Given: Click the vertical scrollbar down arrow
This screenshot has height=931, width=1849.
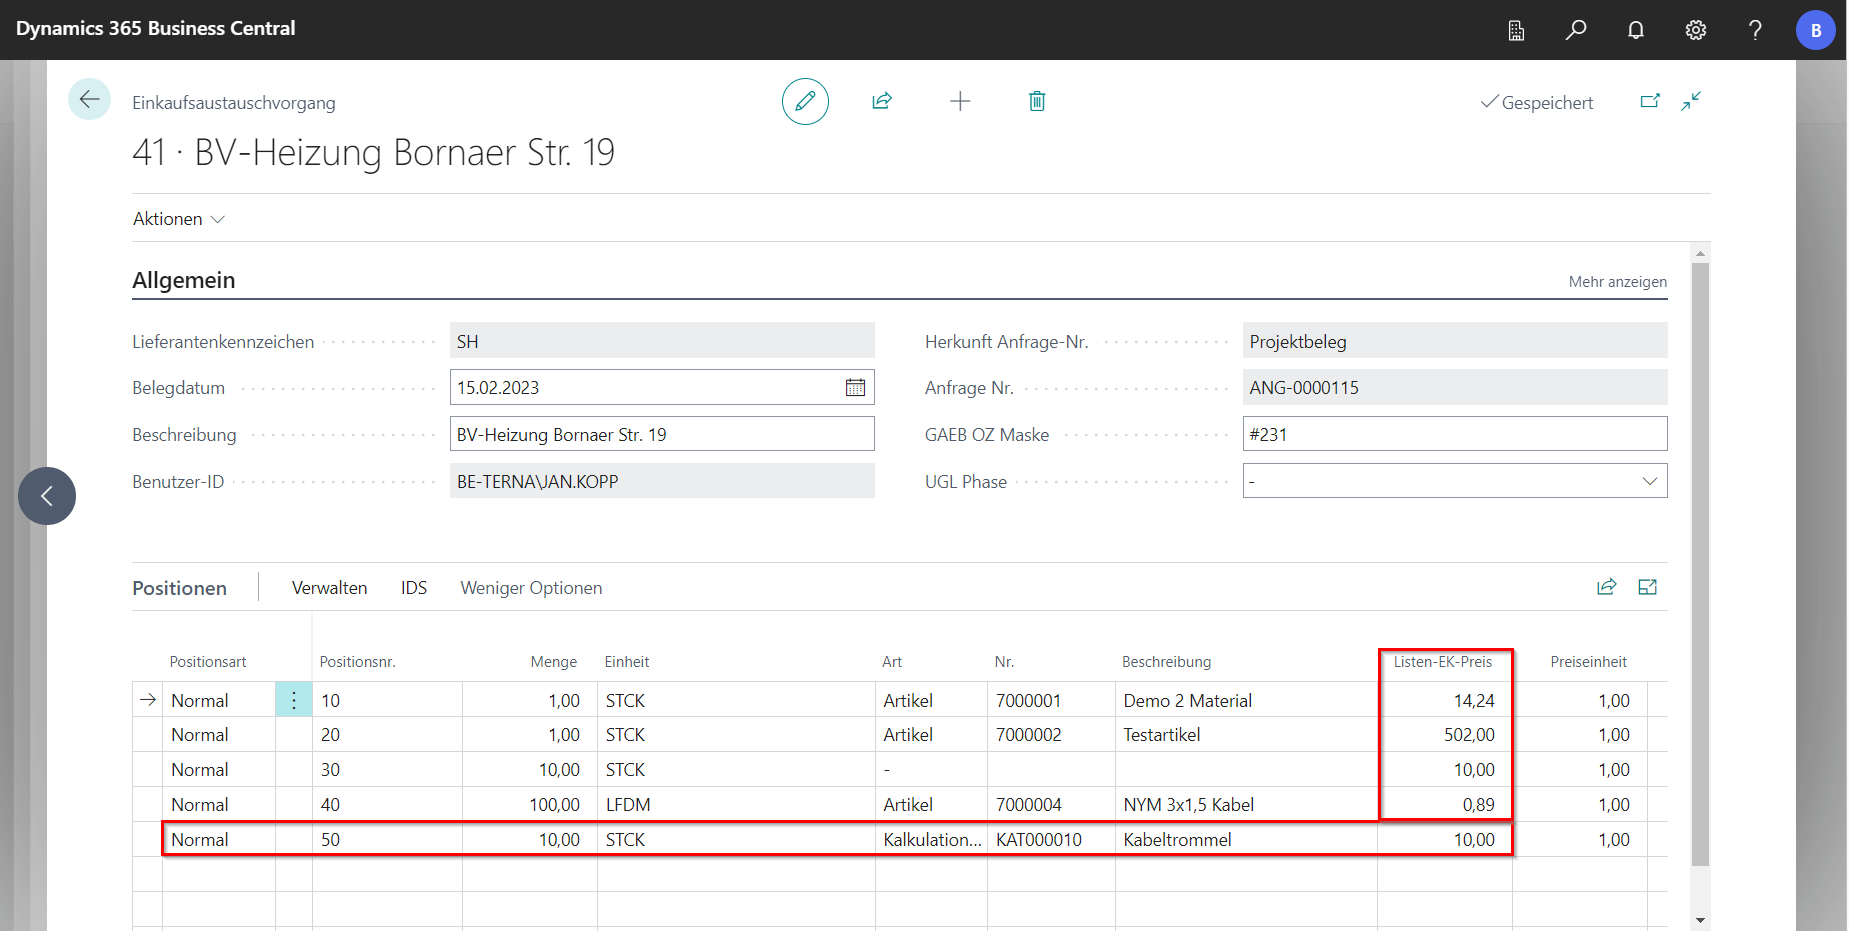Looking at the screenshot, I should [1700, 920].
